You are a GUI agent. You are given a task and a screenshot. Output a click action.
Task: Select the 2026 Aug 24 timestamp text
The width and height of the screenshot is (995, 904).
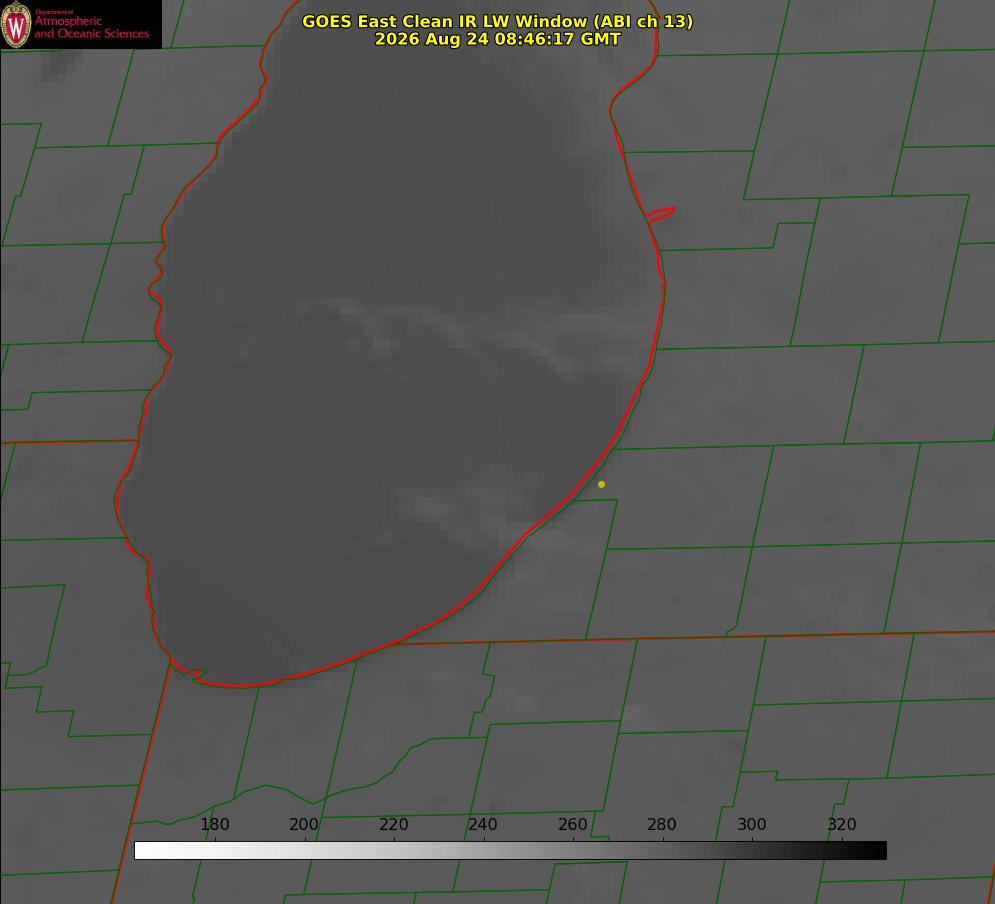click(497, 39)
